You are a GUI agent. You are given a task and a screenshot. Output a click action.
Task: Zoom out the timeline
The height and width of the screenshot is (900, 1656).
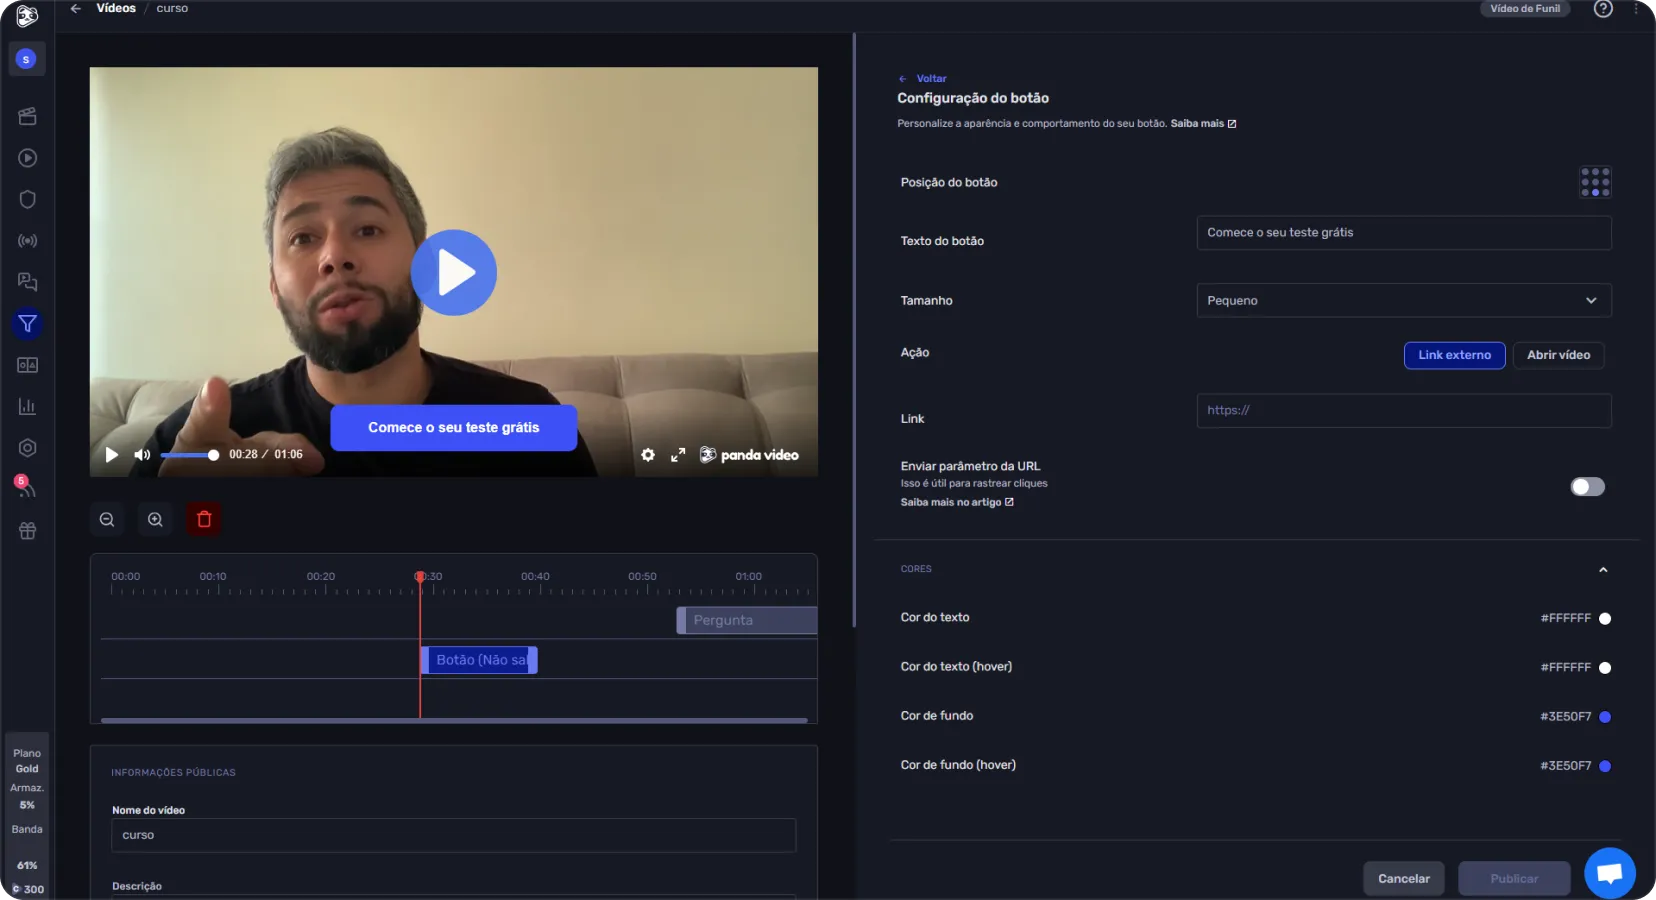click(x=107, y=519)
